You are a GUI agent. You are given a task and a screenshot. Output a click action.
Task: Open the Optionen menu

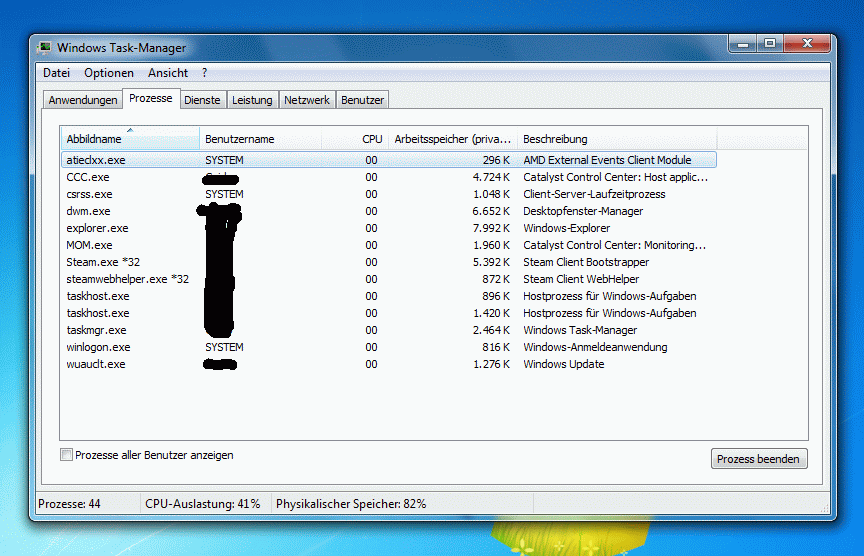click(109, 73)
